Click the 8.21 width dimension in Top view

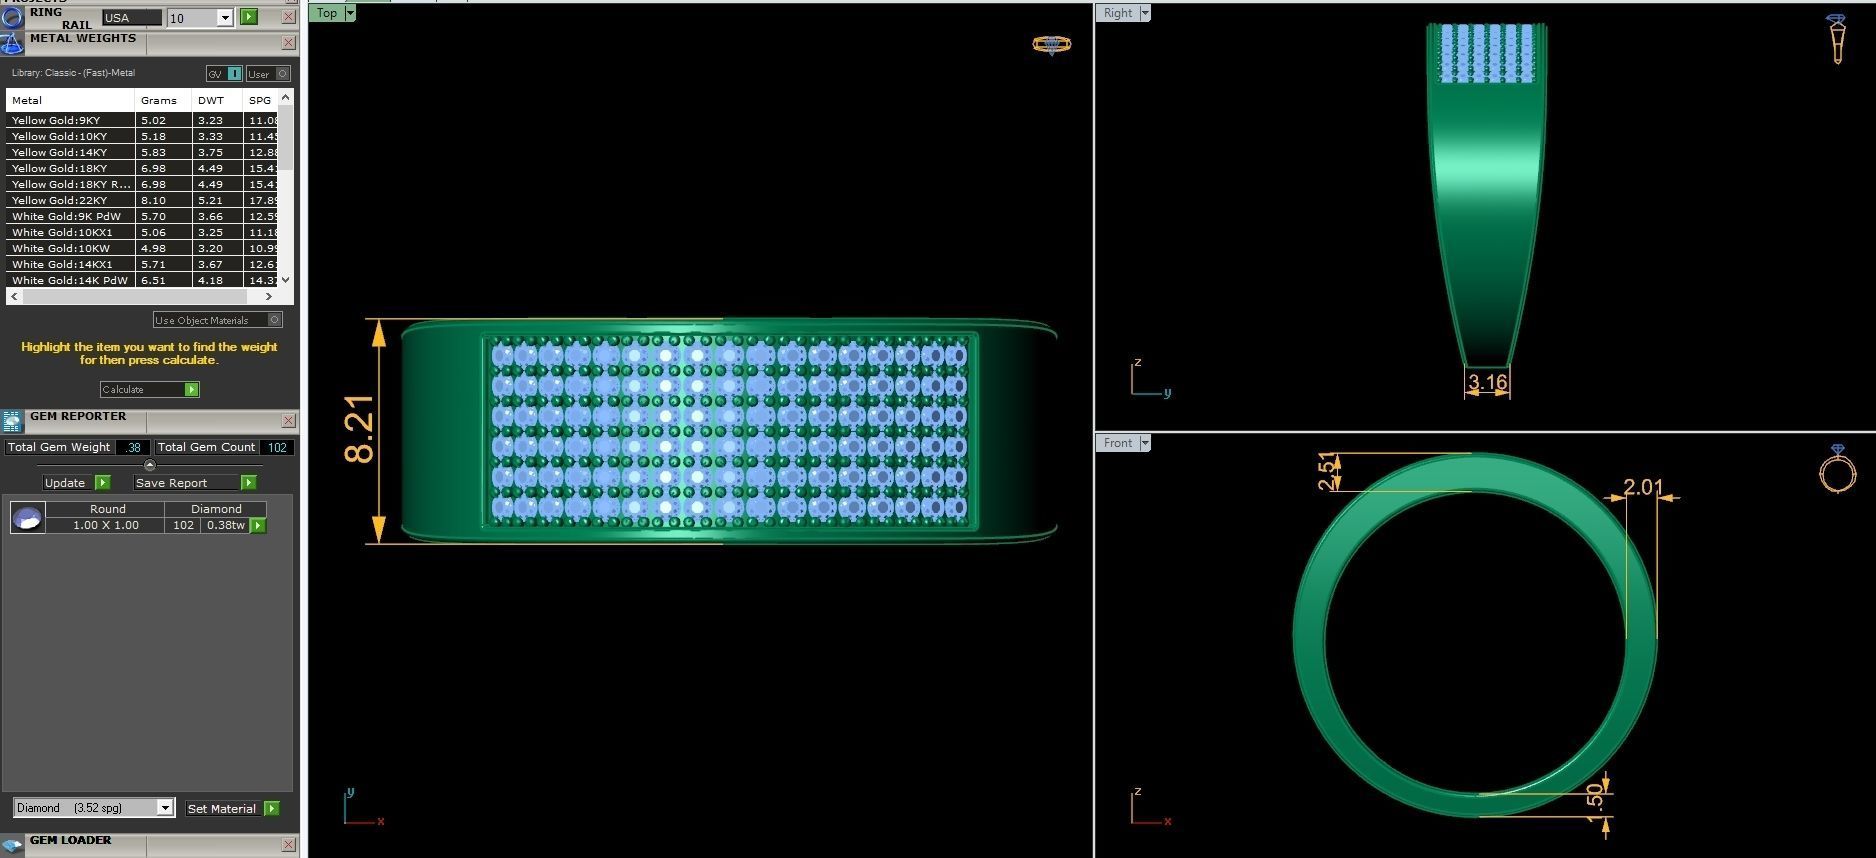pos(359,430)
